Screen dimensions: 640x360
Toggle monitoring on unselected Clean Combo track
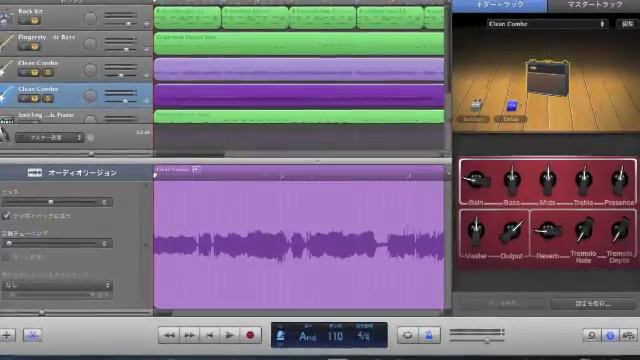click(47, 73)
